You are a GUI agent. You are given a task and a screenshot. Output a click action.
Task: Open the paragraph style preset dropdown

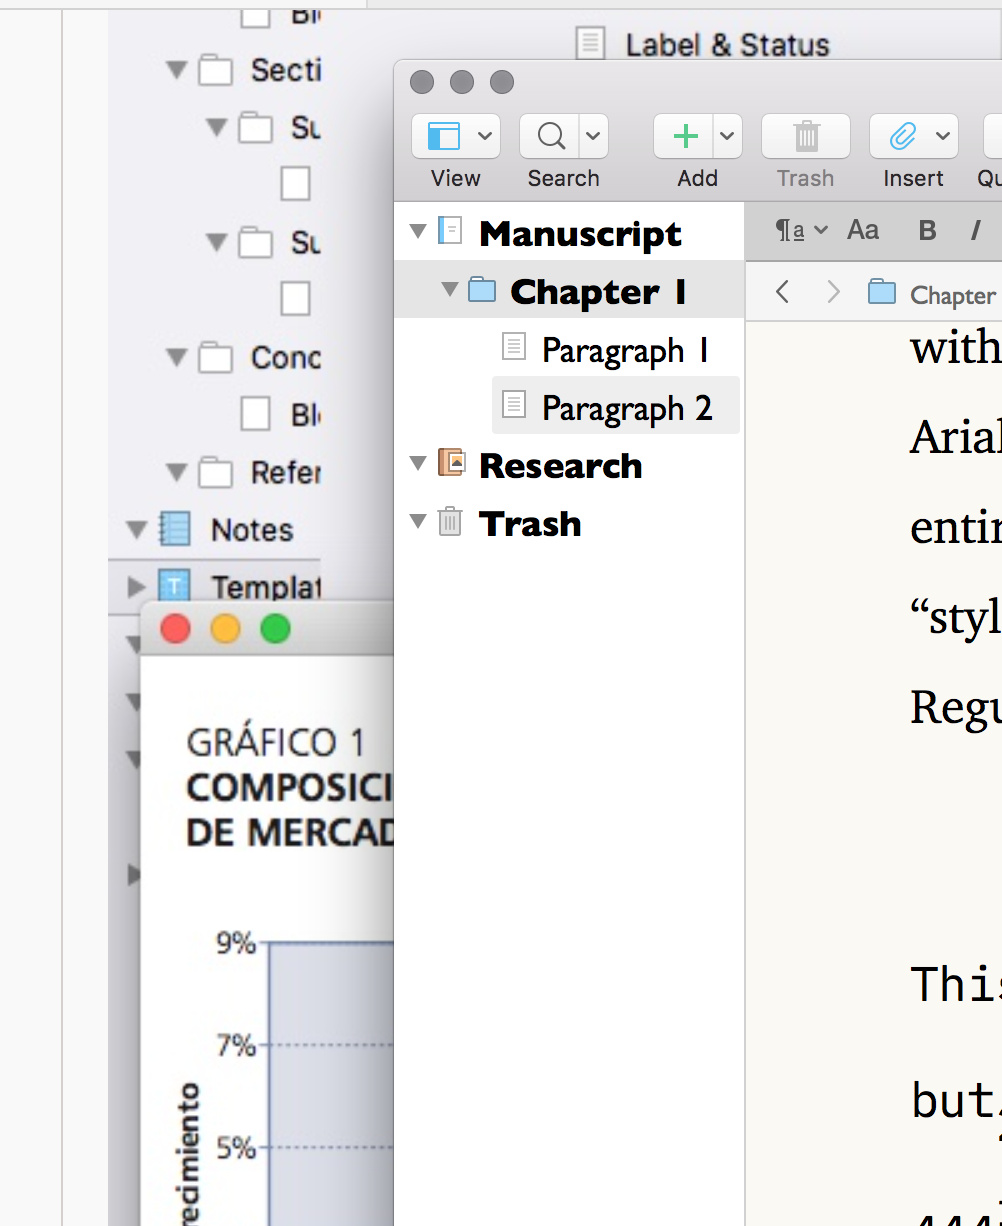tap(802, 230)
